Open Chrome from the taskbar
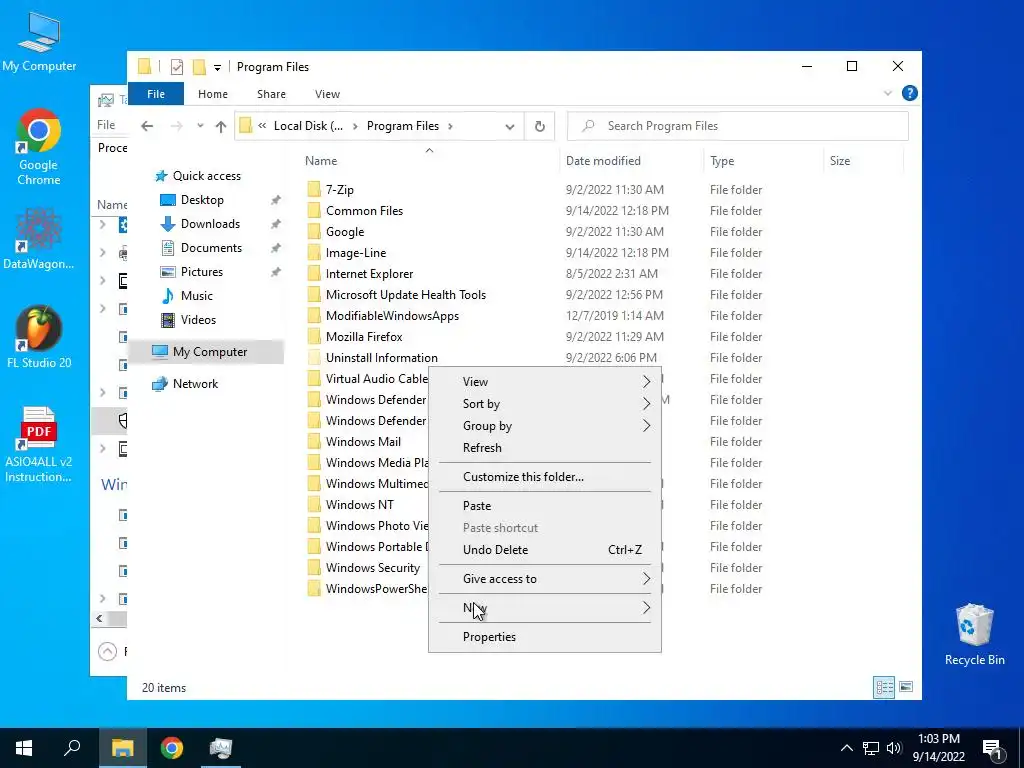This screenshot has width=1024, height=768. (x=172, y=748)
